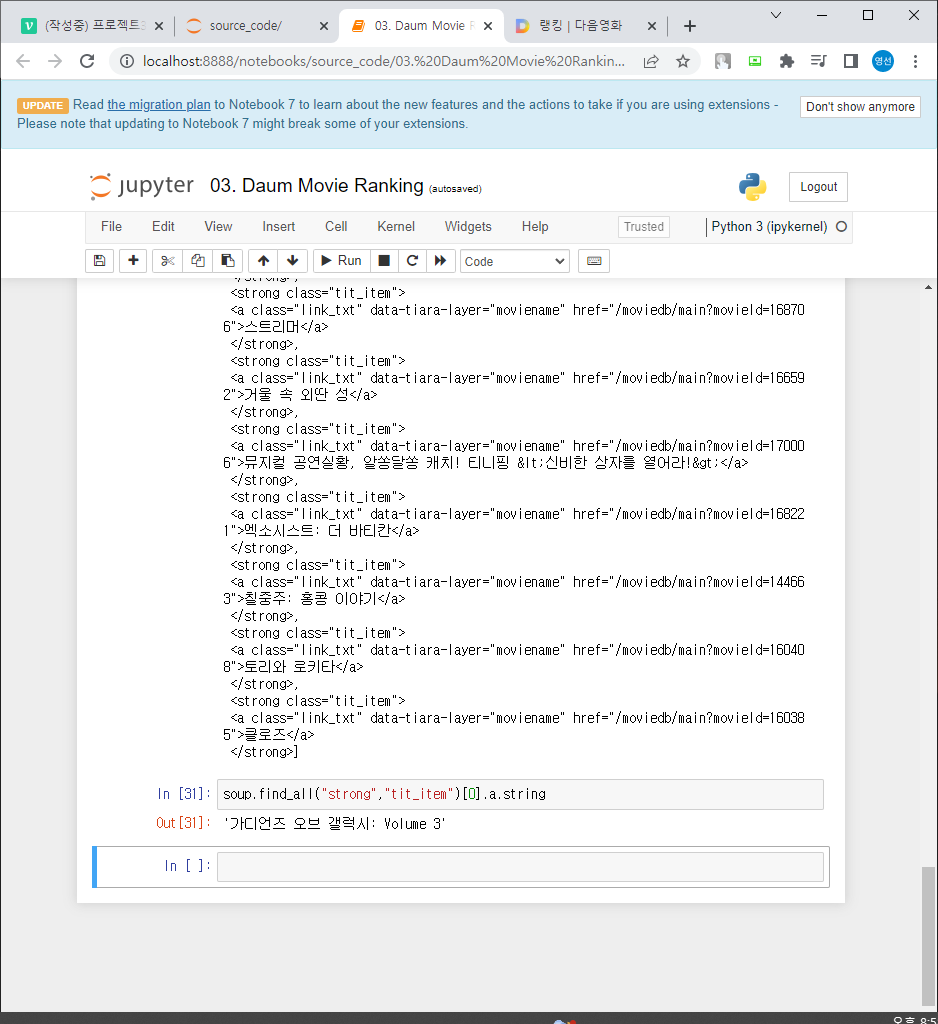Click the green extension icon
Image resolution: width=938 pixels, height=1024 pixels.
755,61
